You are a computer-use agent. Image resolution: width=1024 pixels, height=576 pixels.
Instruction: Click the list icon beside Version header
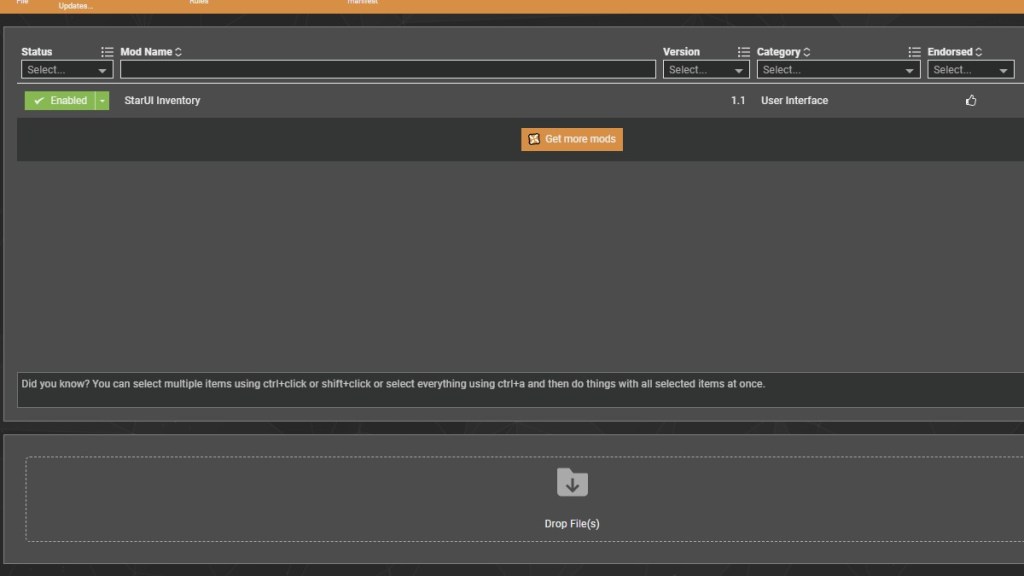743,52
